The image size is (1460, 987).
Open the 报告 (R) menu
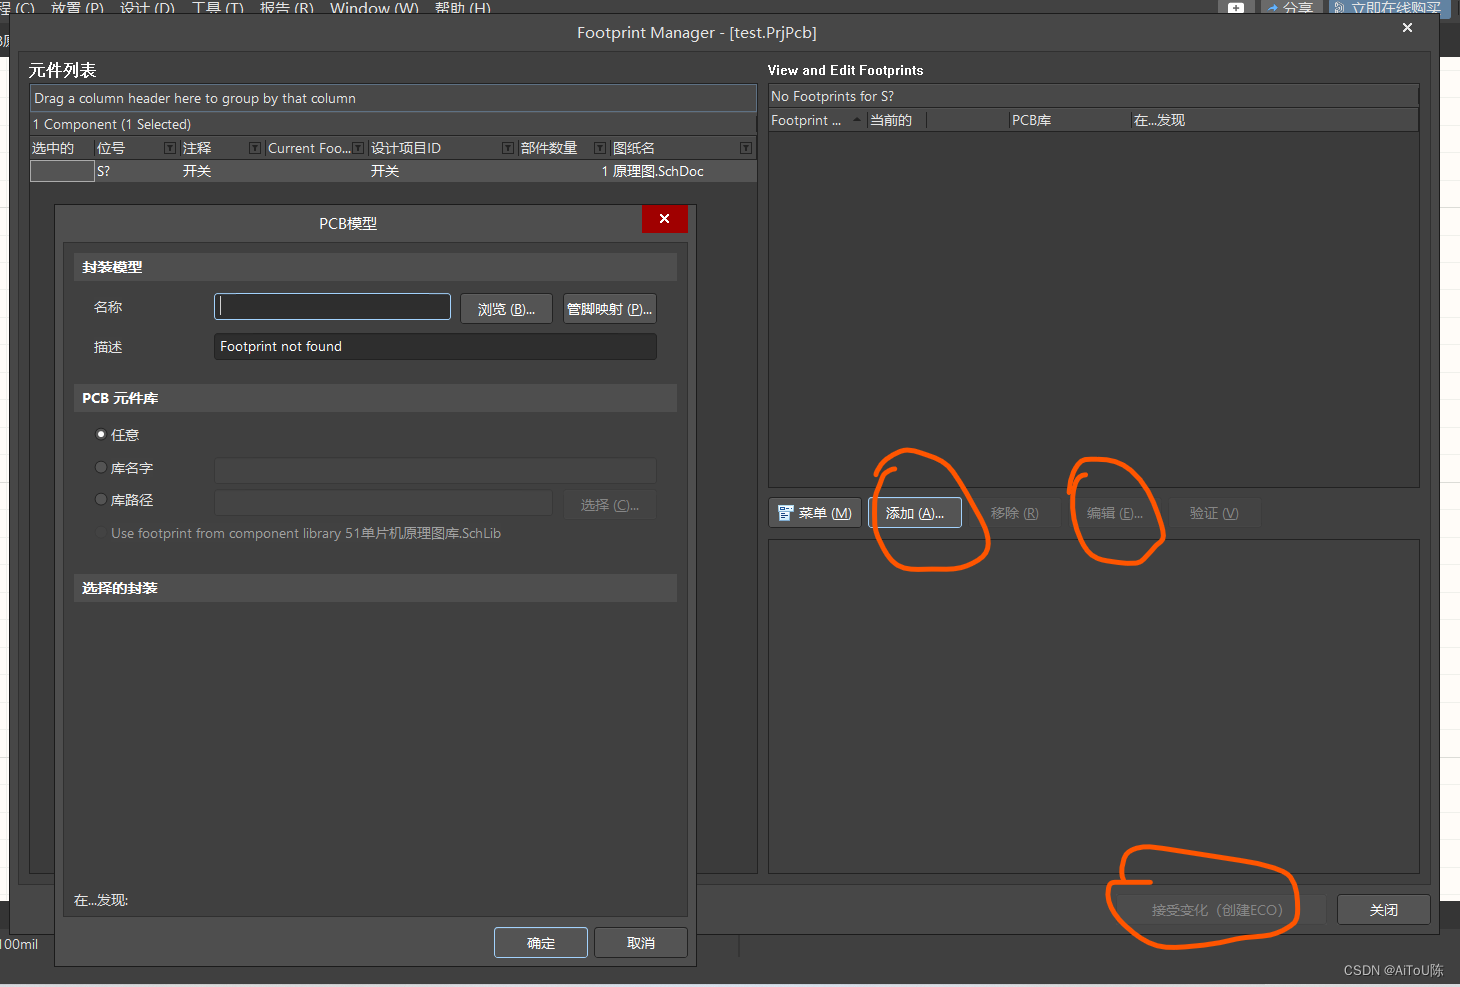click(x=286, y=7)
